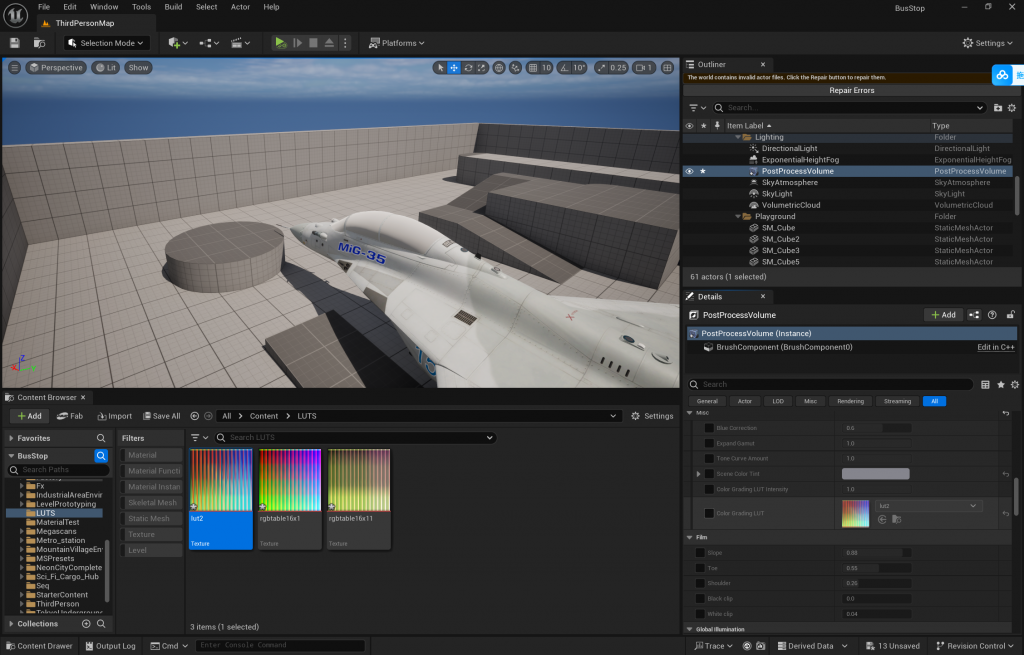Open the Details panel settings gear

click(1013, 384)
